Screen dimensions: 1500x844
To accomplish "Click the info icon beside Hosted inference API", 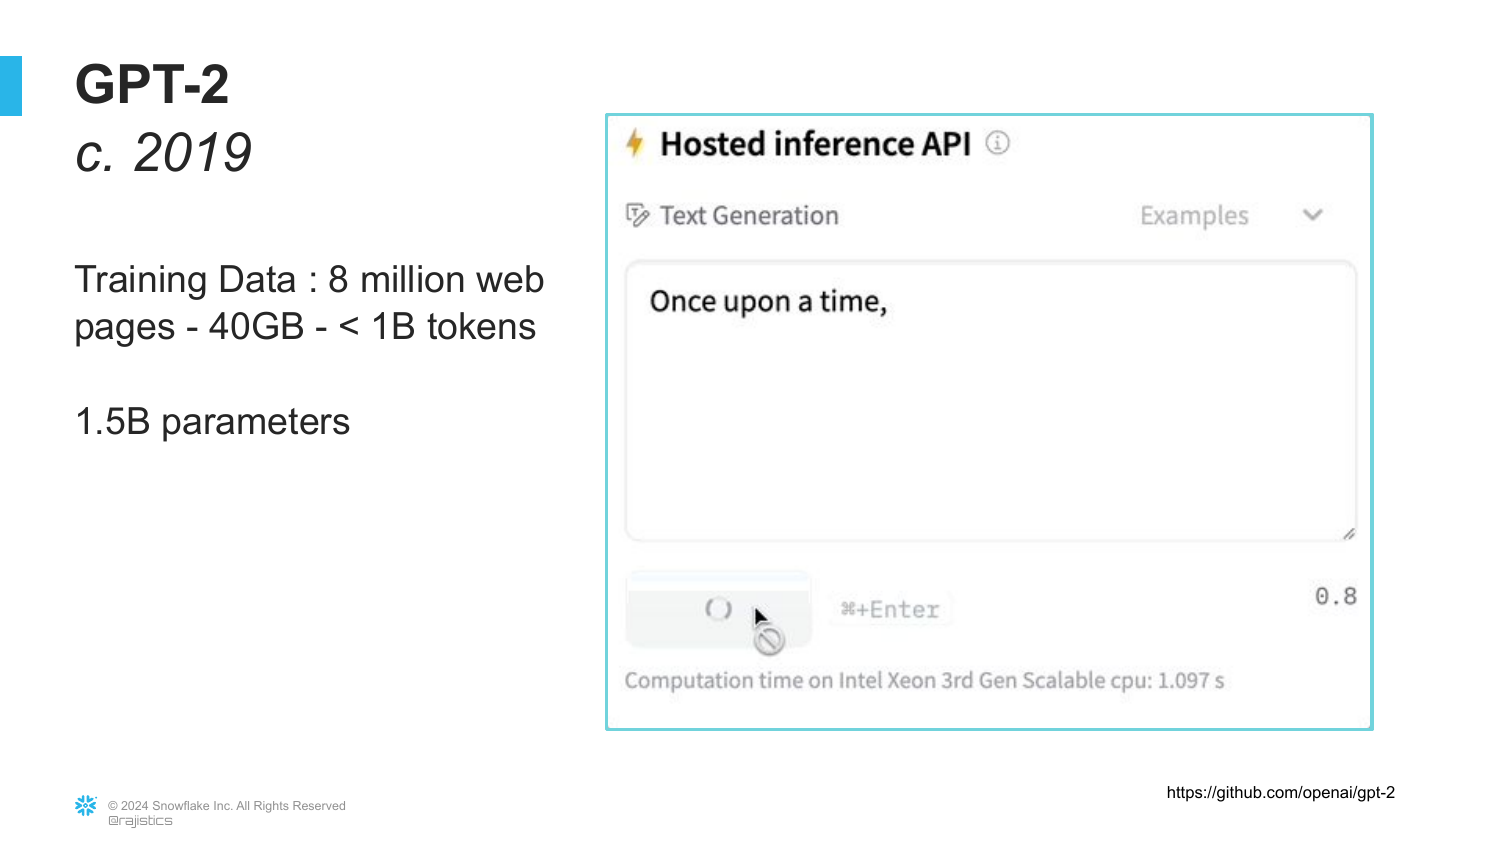I will [x=997, y=143].
